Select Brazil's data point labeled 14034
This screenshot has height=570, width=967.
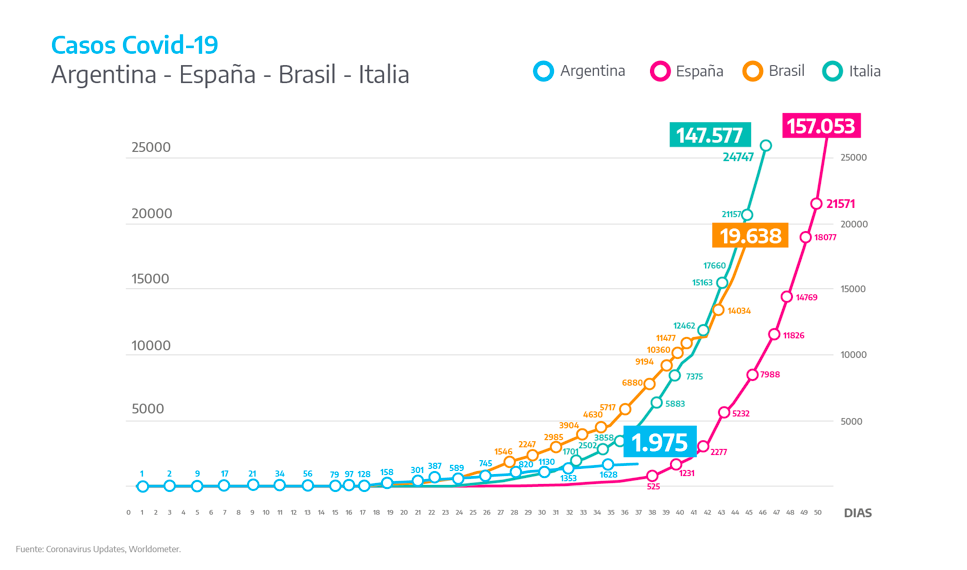(718, 310)
